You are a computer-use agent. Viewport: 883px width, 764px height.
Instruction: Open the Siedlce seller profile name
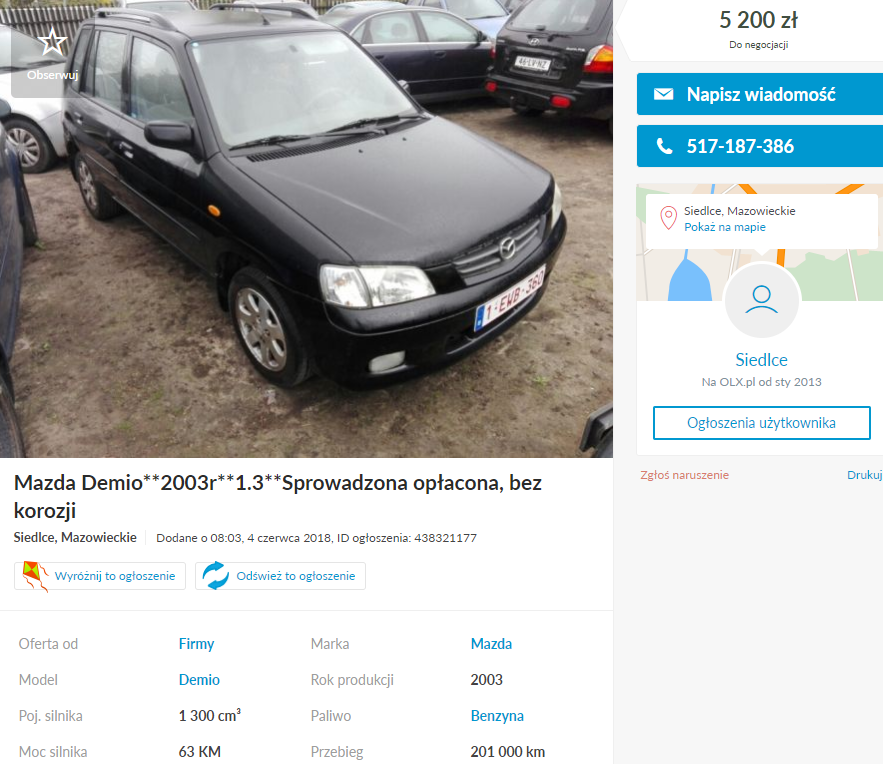[761, 360]
